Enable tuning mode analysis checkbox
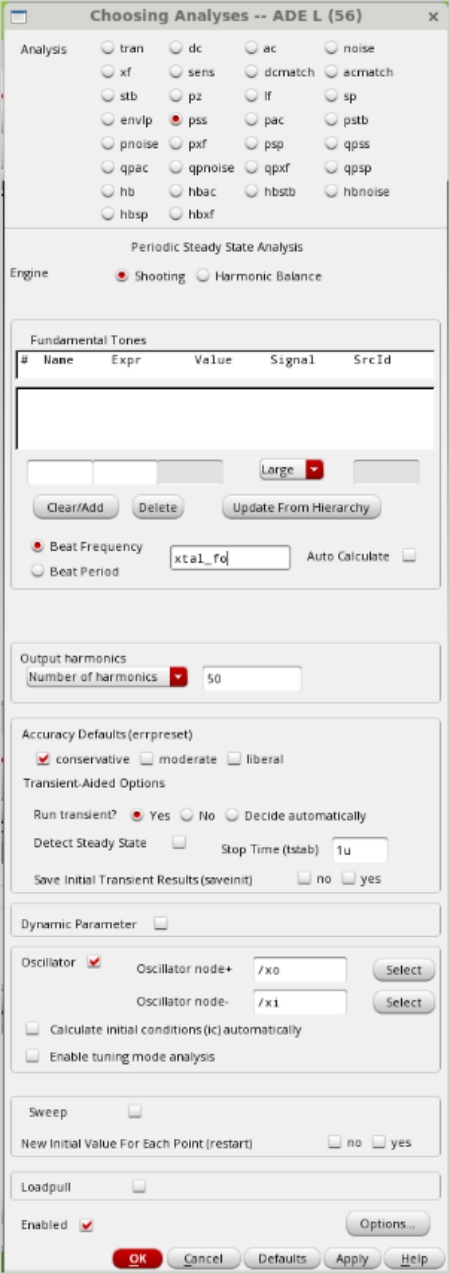 (33, 1056)
